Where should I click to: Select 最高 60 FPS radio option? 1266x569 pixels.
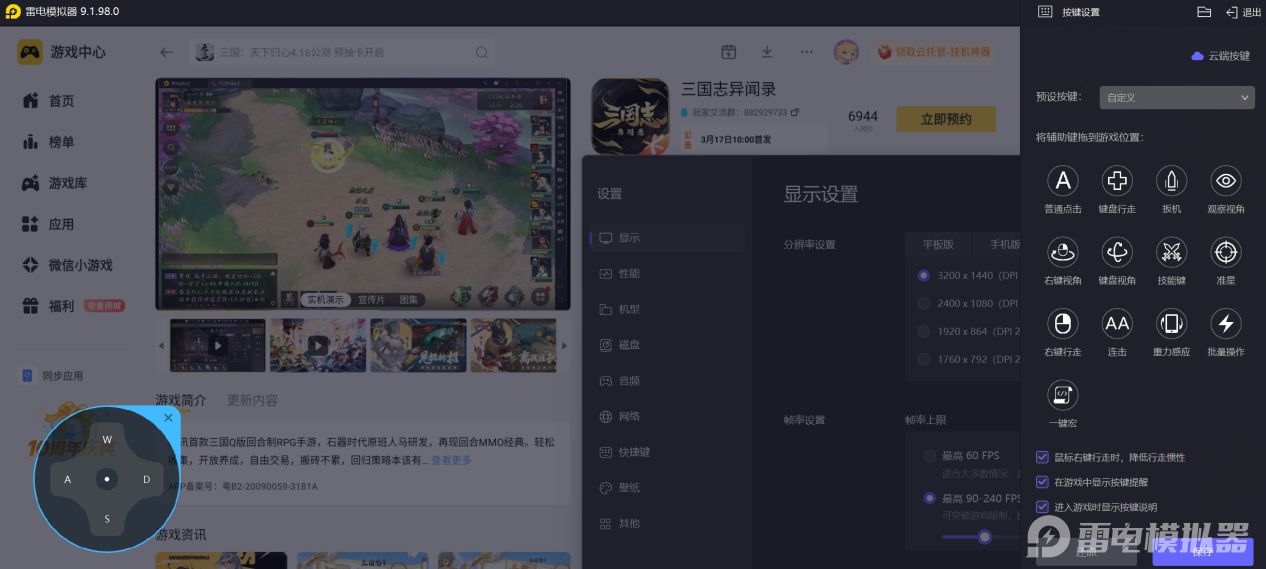coord(930,456)
